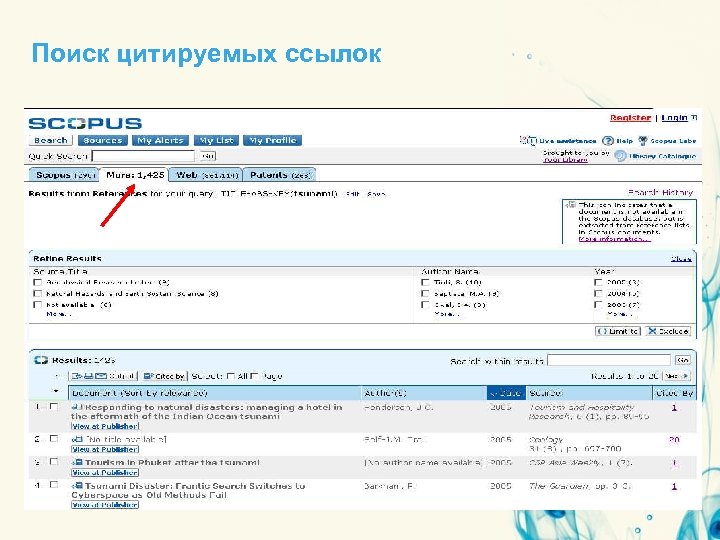The width and height of the screenshot is (720, 540).
Task: Click document icon beside Responding to natural disasters
Action: 77,407
